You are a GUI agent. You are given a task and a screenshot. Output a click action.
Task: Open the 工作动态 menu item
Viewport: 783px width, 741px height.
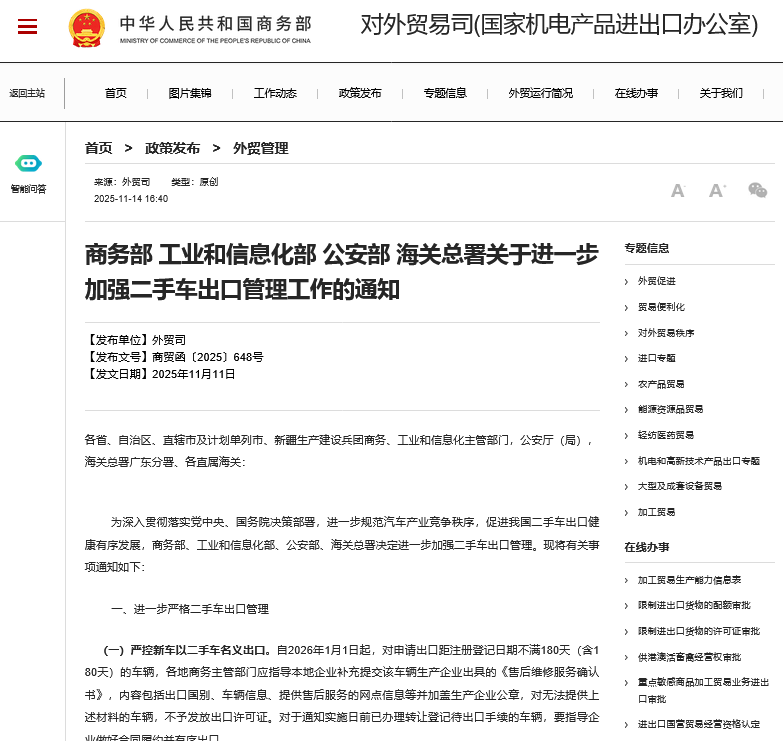[275, 93]
